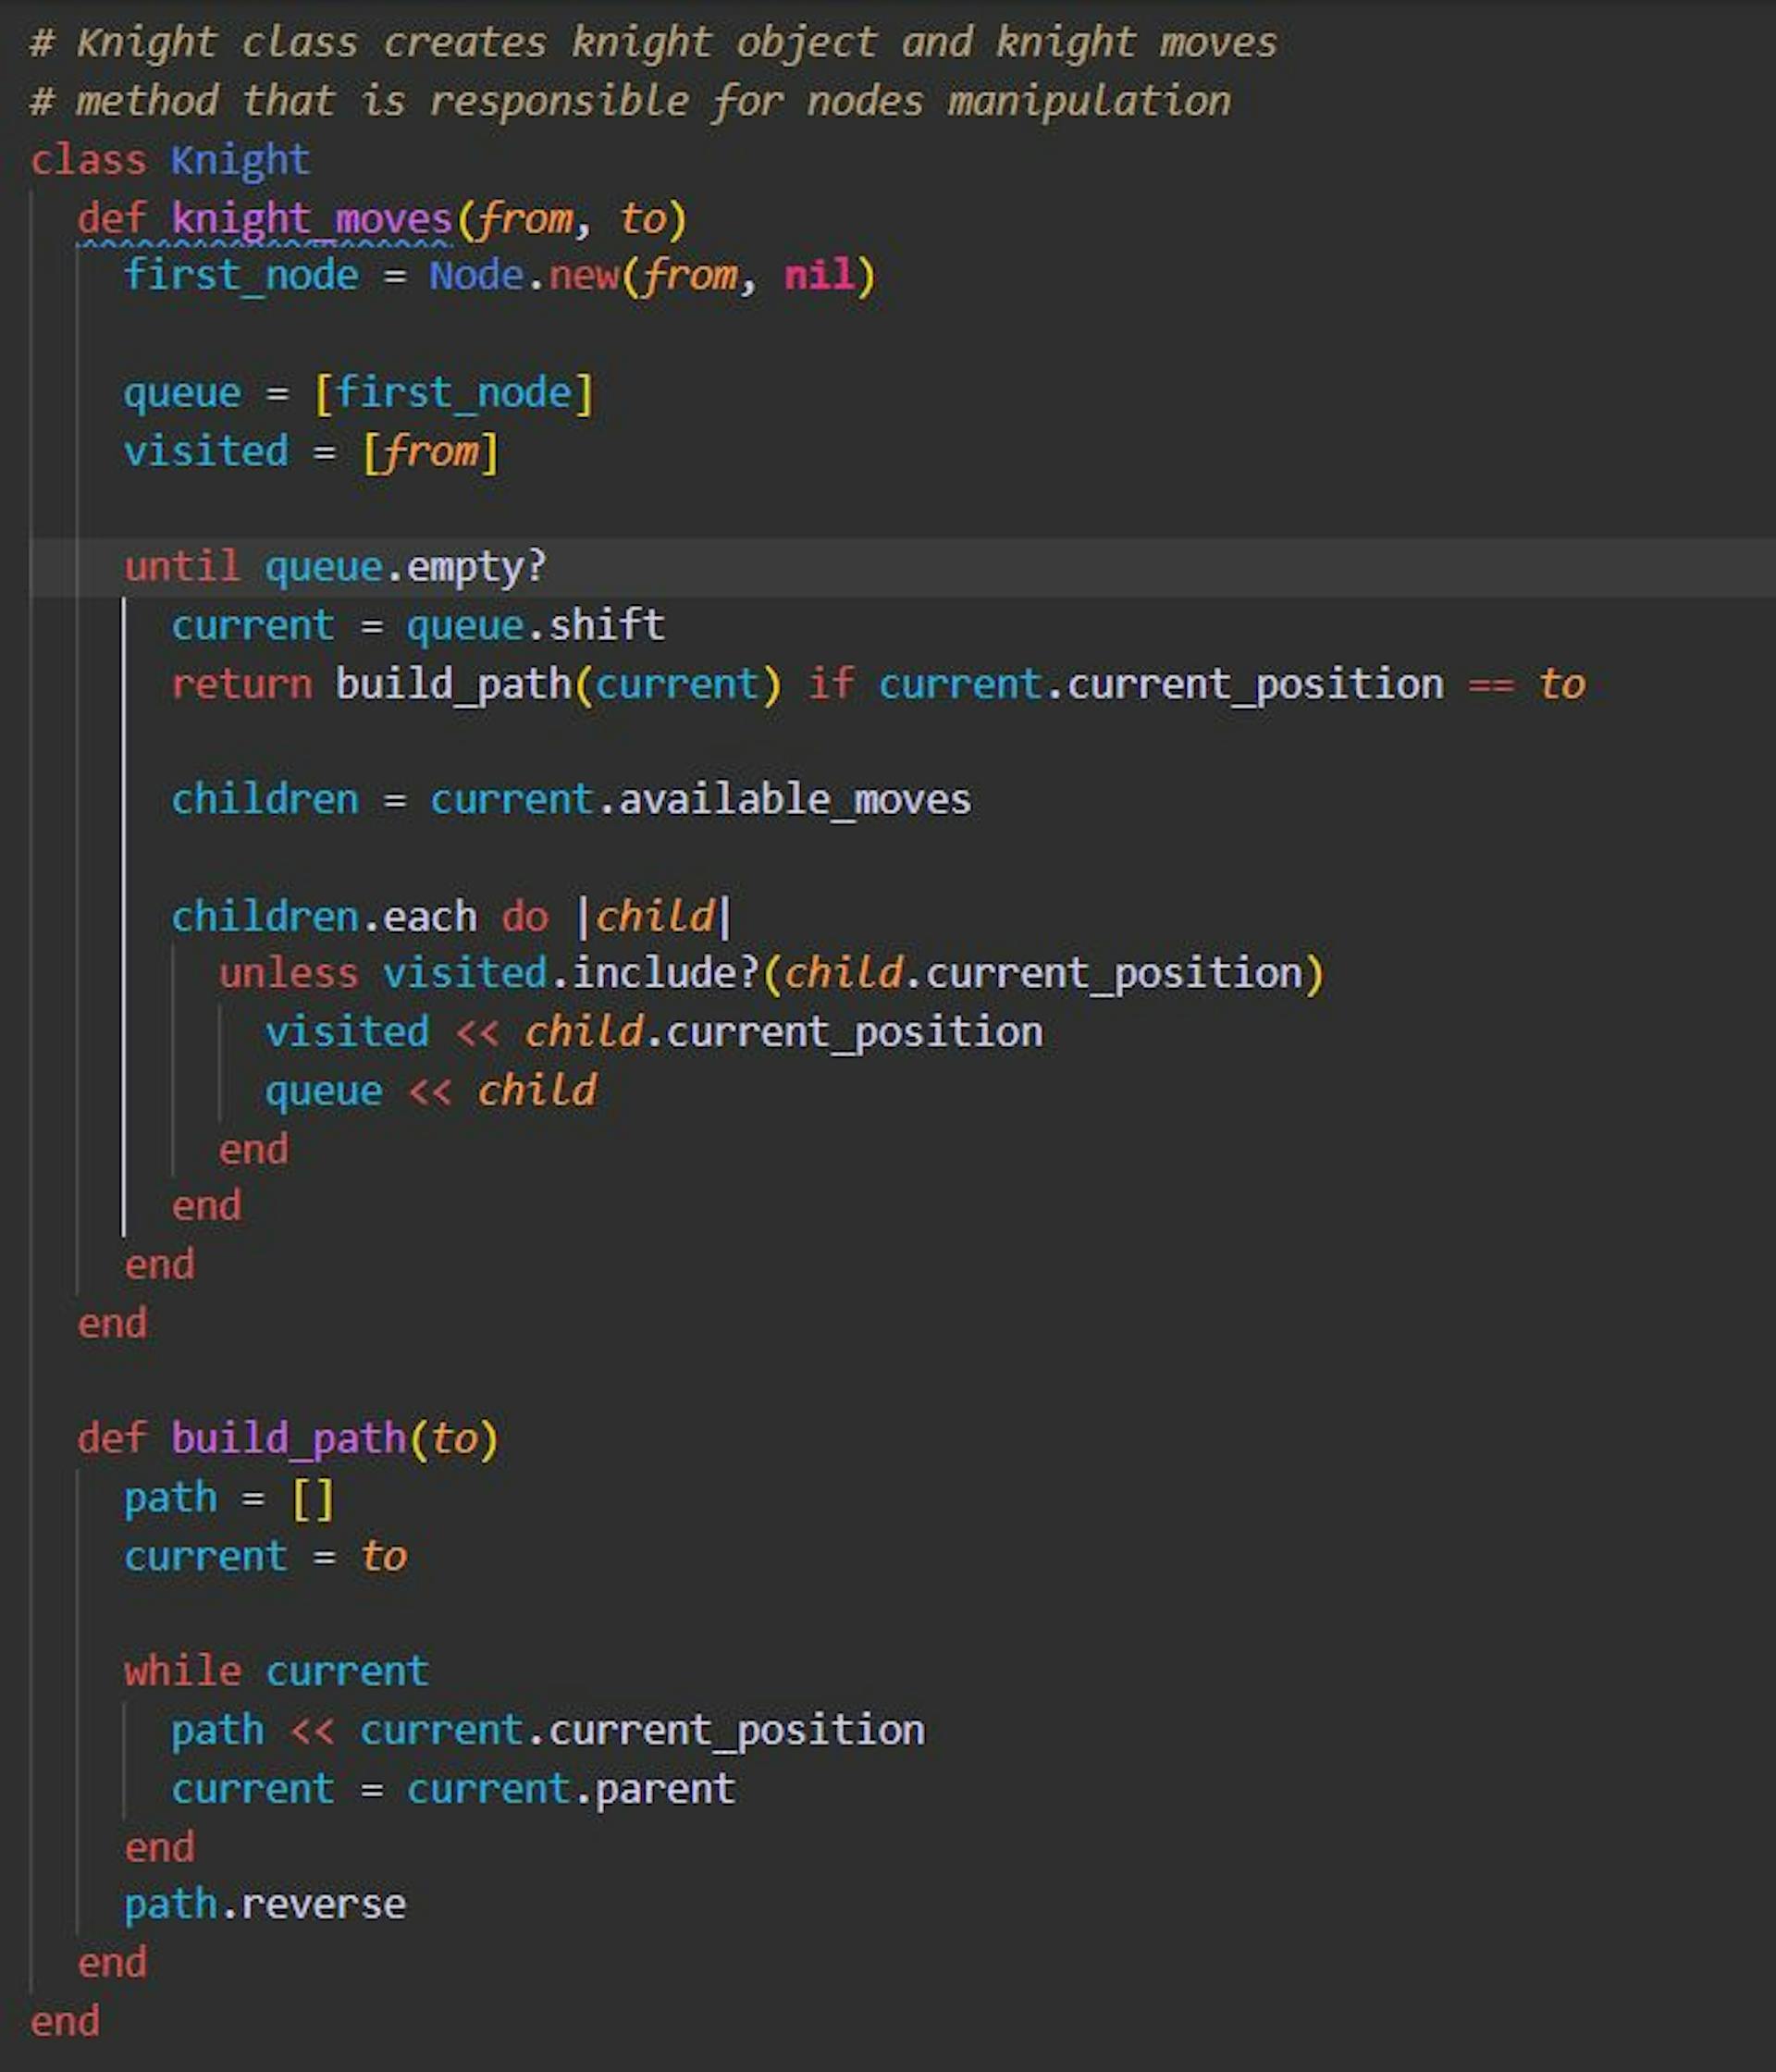
Task: Click the return keyword
Action: pyautogui.click(x=241, y=685)
